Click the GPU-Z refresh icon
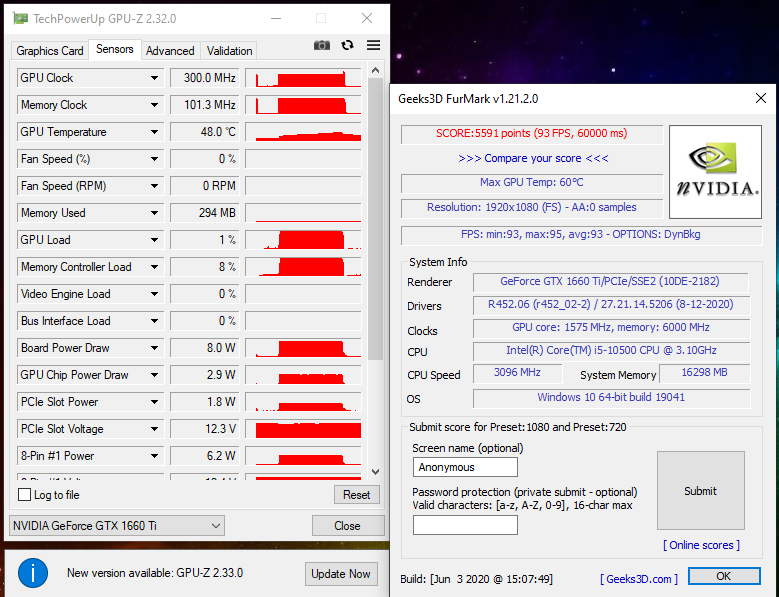This screenshot has height=597, width=779. tap(348, 45)
